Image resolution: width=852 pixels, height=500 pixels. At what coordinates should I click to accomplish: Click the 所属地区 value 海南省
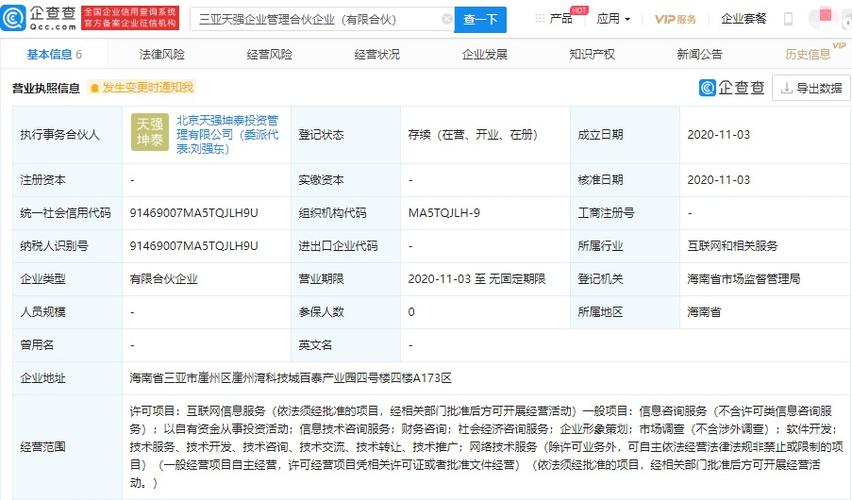coord(704,312)
